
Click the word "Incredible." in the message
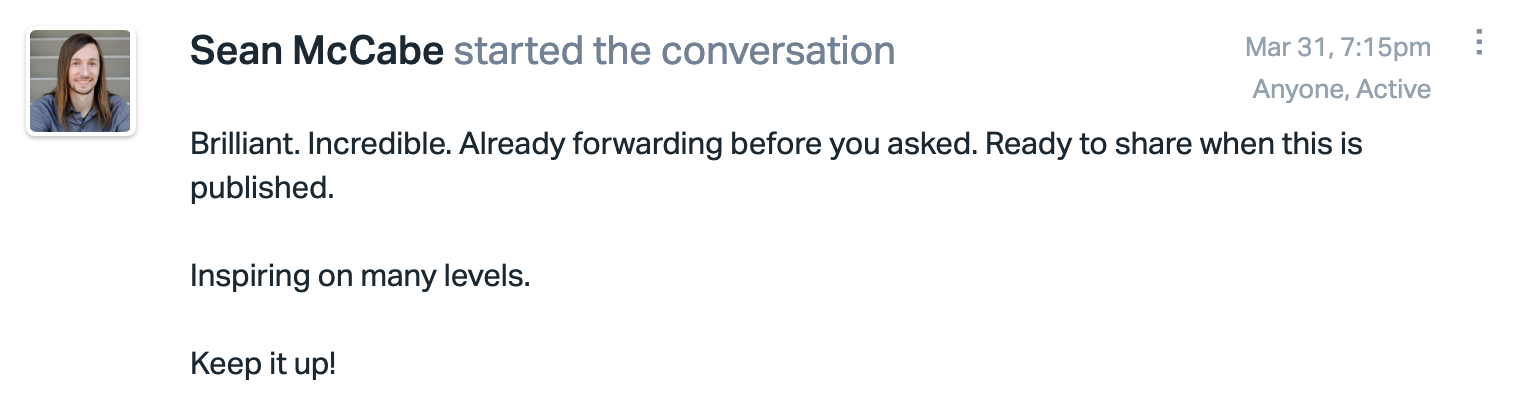tap(382, 145)
